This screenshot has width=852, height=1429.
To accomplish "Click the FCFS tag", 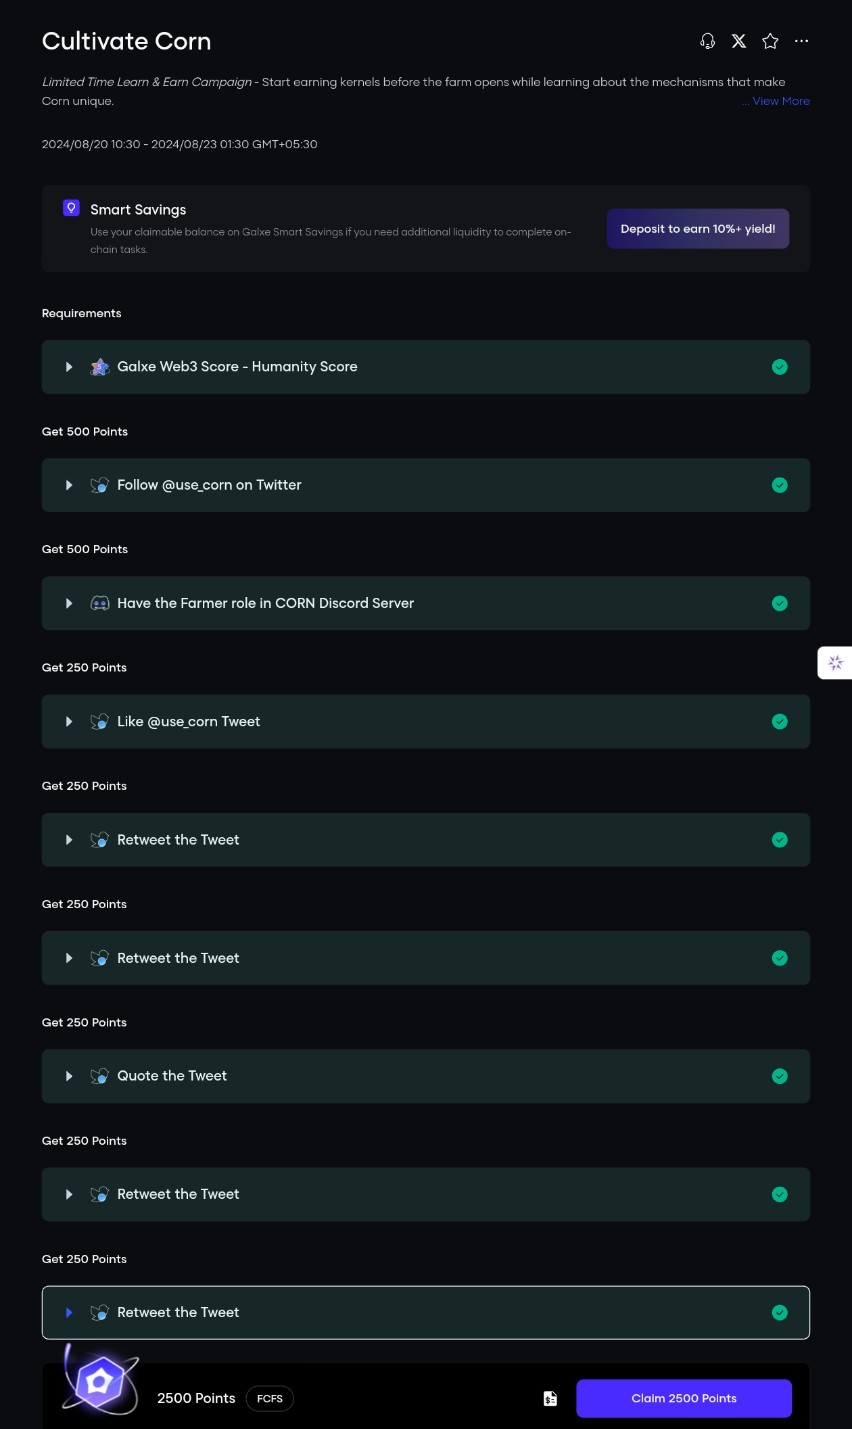I will click(x=270, y=1398).
